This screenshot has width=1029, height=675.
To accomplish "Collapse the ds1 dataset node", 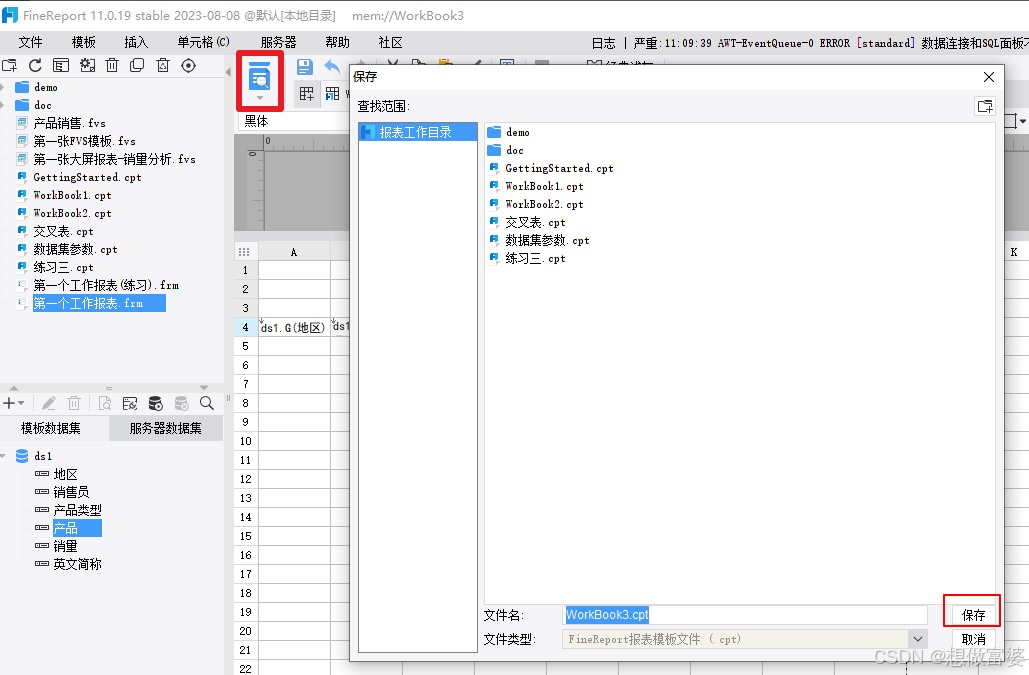I will pos(3,456).
